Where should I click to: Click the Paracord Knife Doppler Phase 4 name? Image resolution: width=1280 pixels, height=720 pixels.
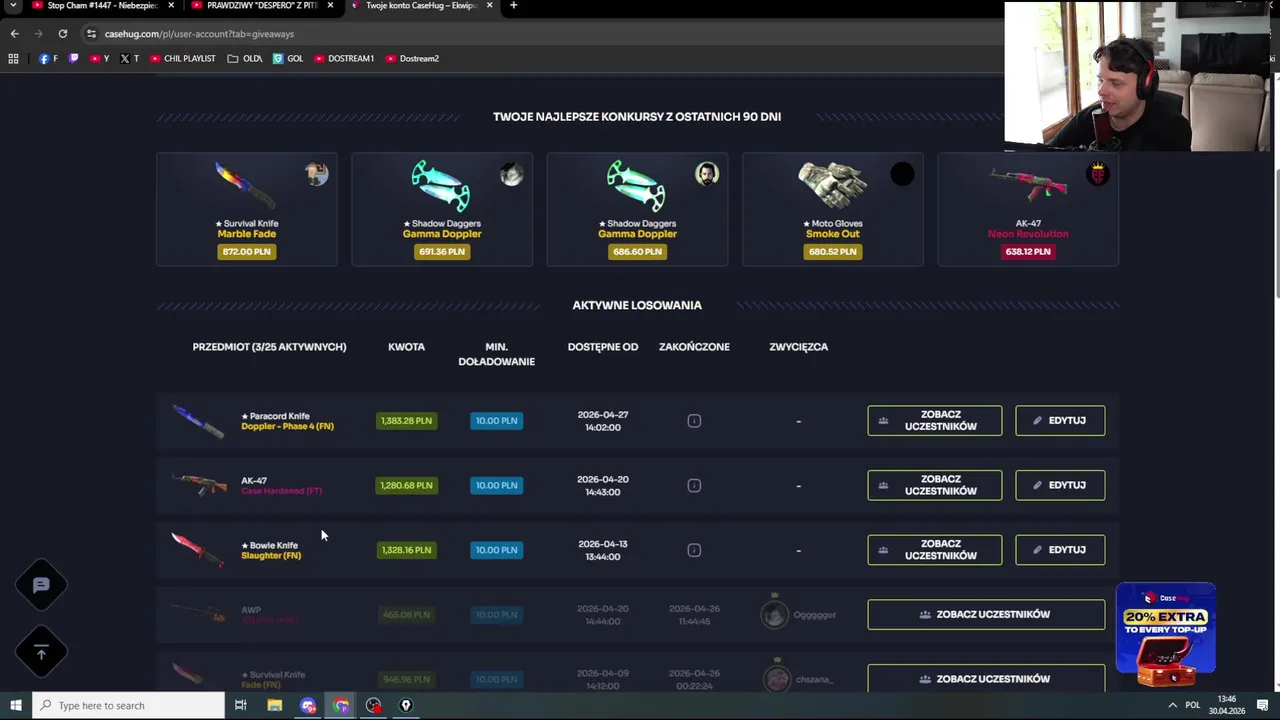pyautogui.click(x=287, y=421)
